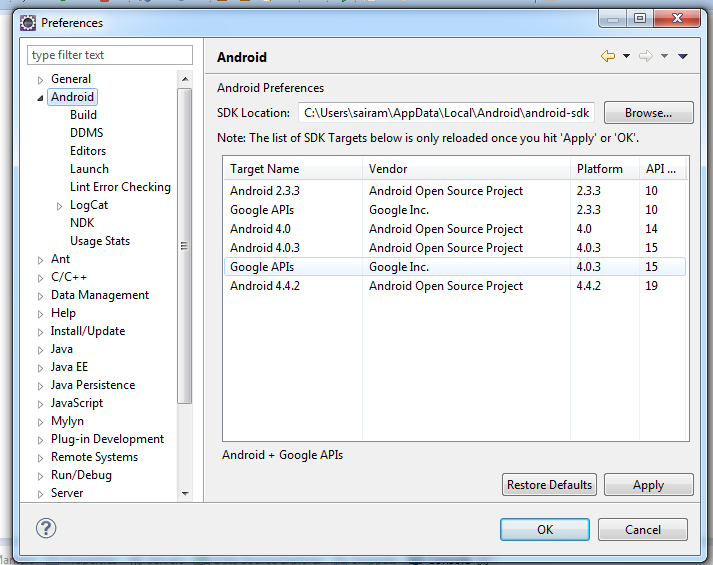Expand the General tree node
Screen dimensions: 713x565
click(40, 80)
